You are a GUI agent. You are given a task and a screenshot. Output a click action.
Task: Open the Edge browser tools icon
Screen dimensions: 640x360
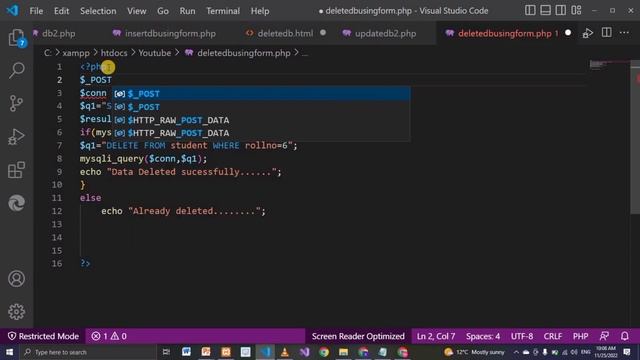coord(16,203)
